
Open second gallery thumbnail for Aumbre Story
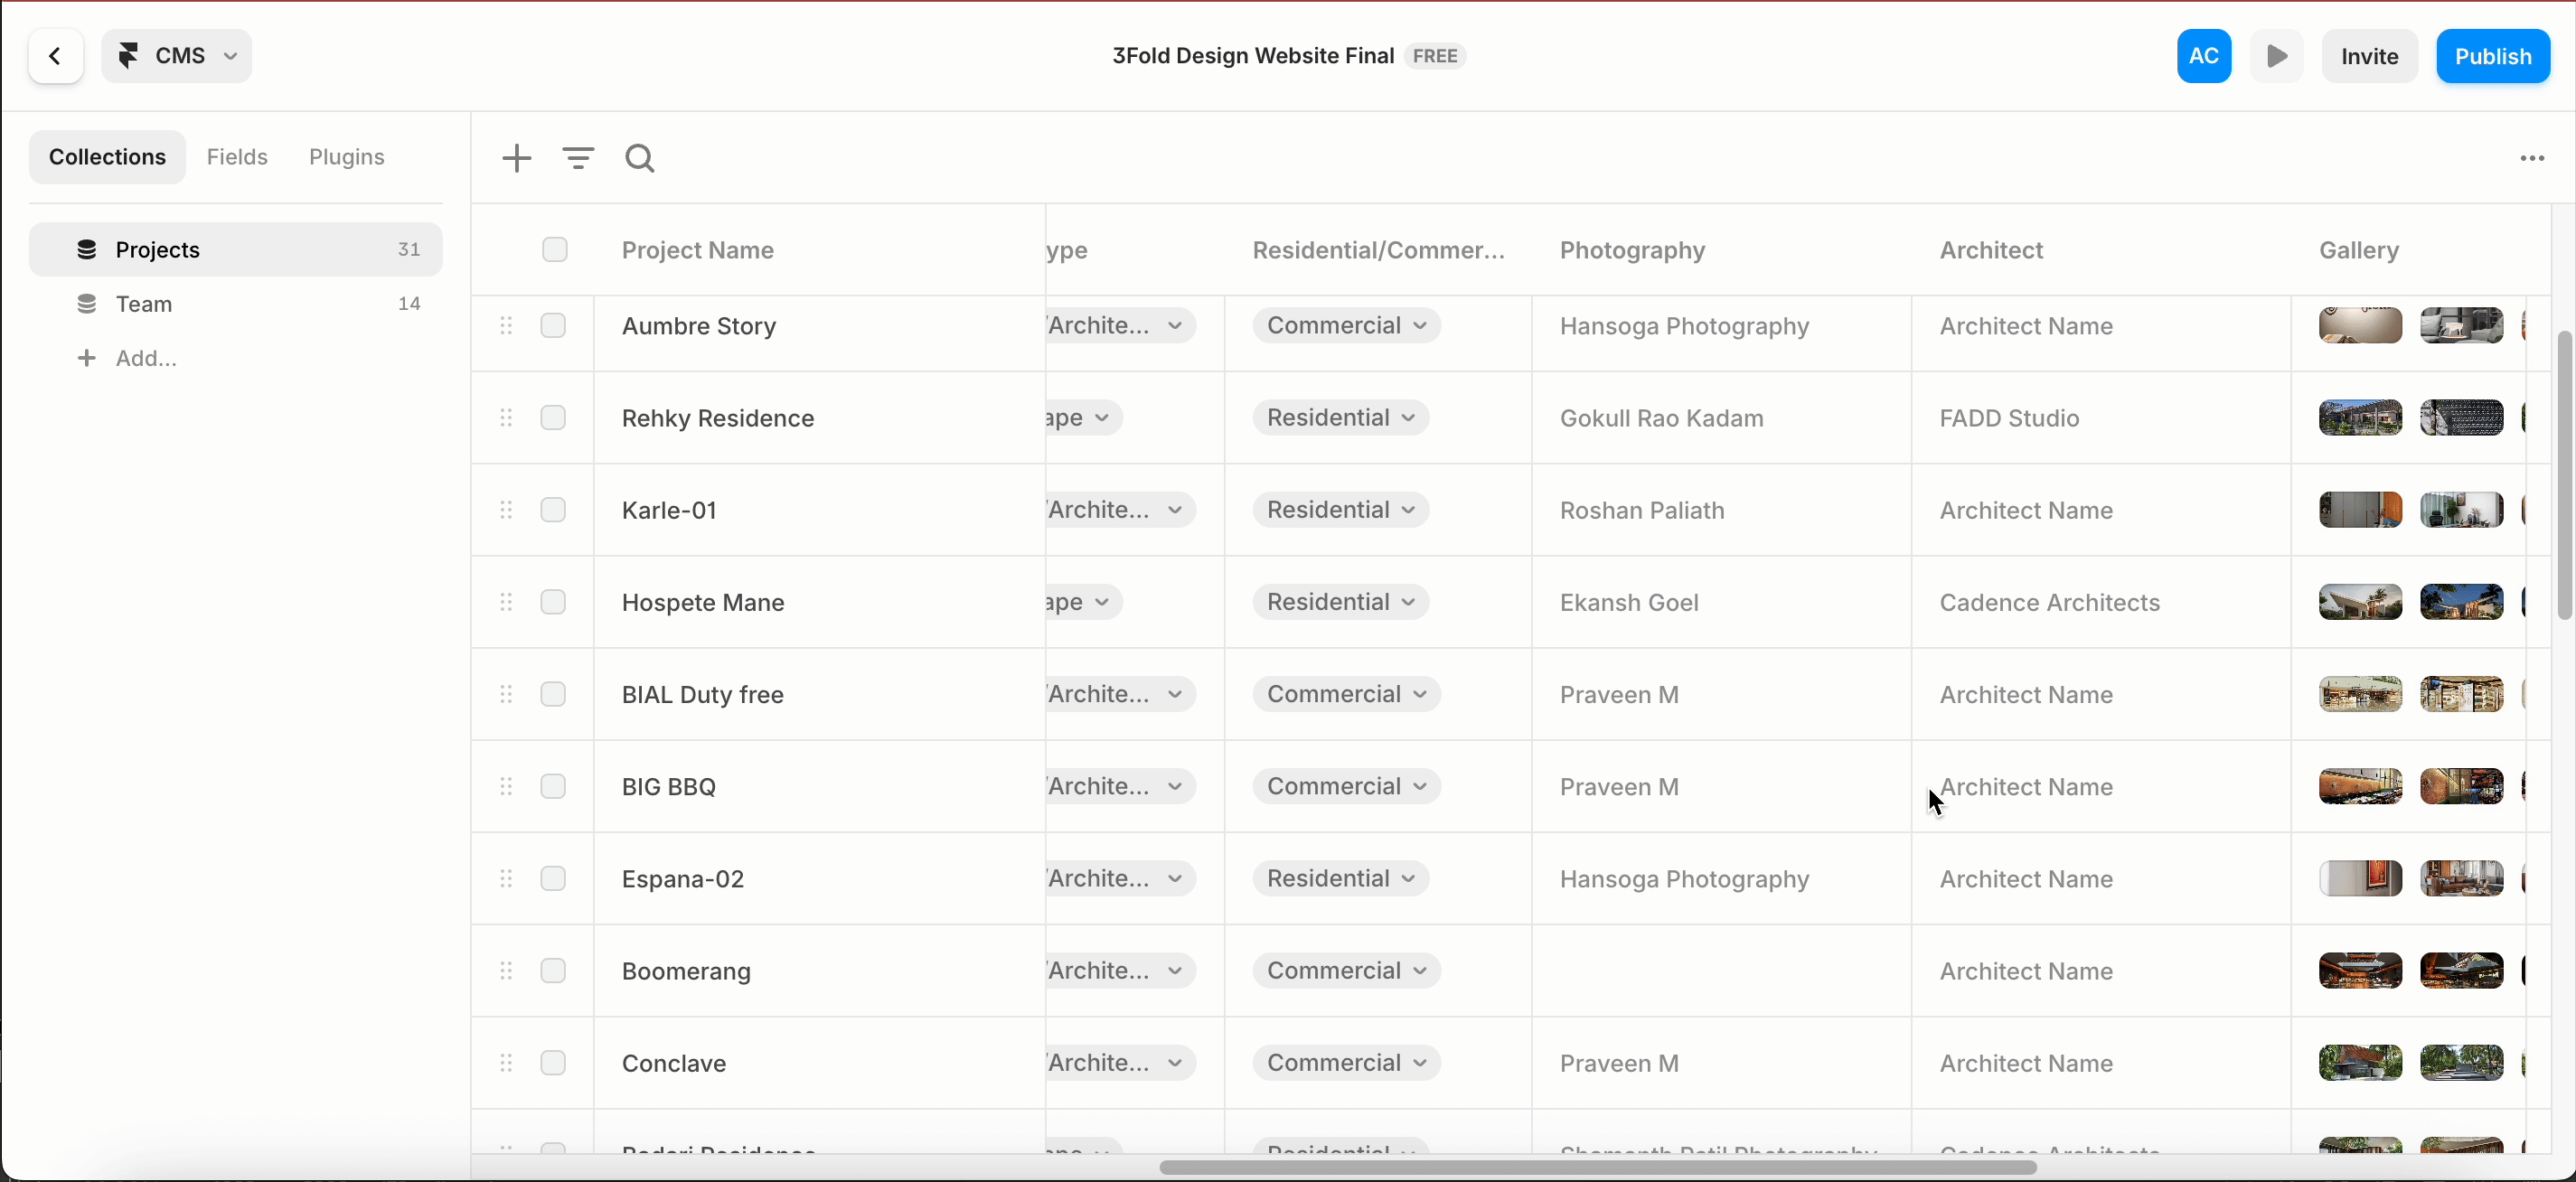[2461, 325]
